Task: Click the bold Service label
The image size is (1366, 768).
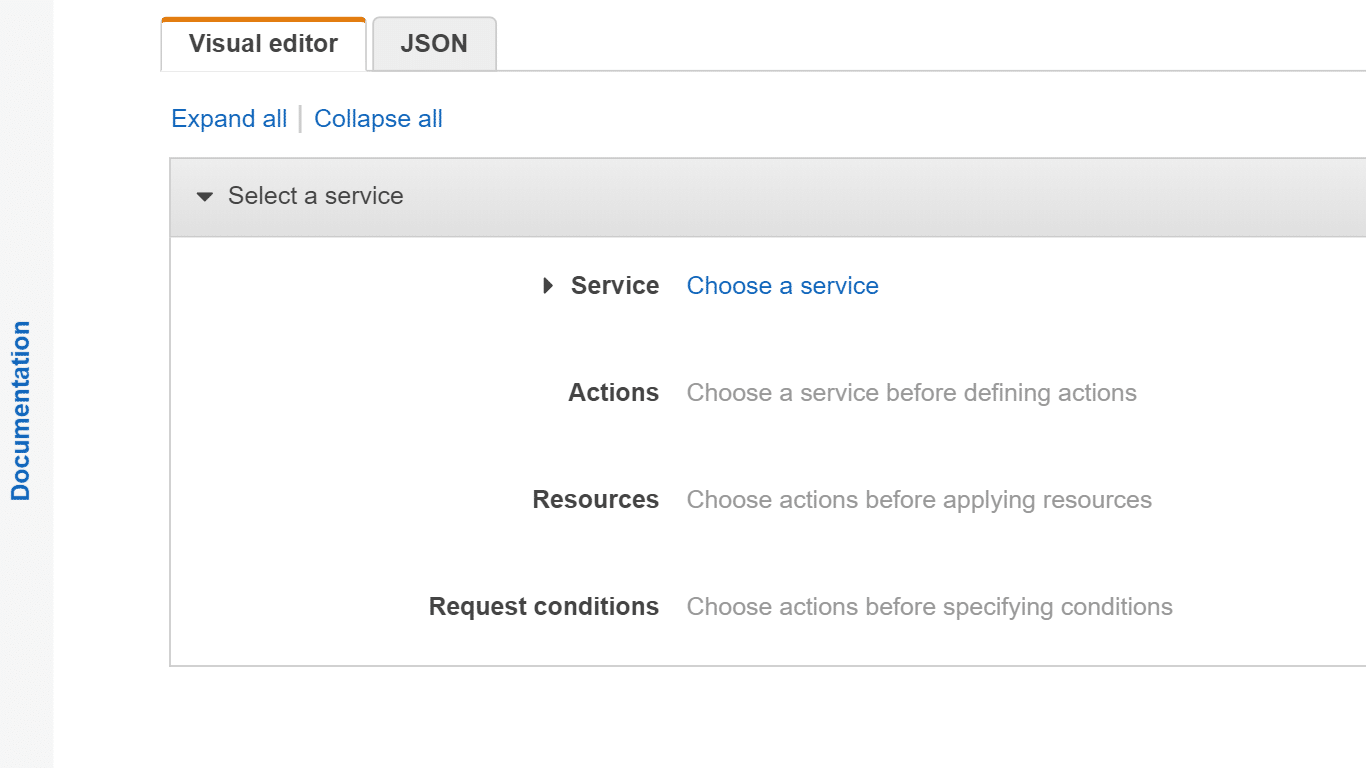Action: (614, 286)
